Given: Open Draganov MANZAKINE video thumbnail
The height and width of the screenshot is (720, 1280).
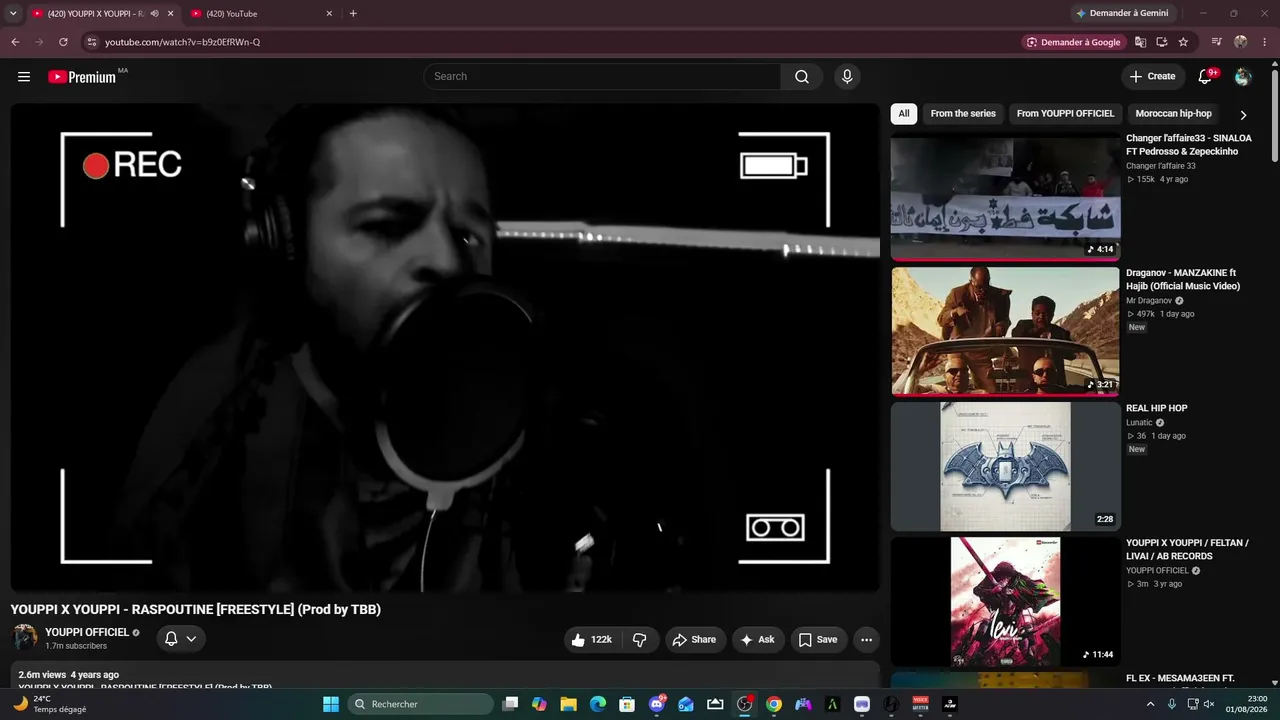Looking at the screenshot, I should 1005,331.
